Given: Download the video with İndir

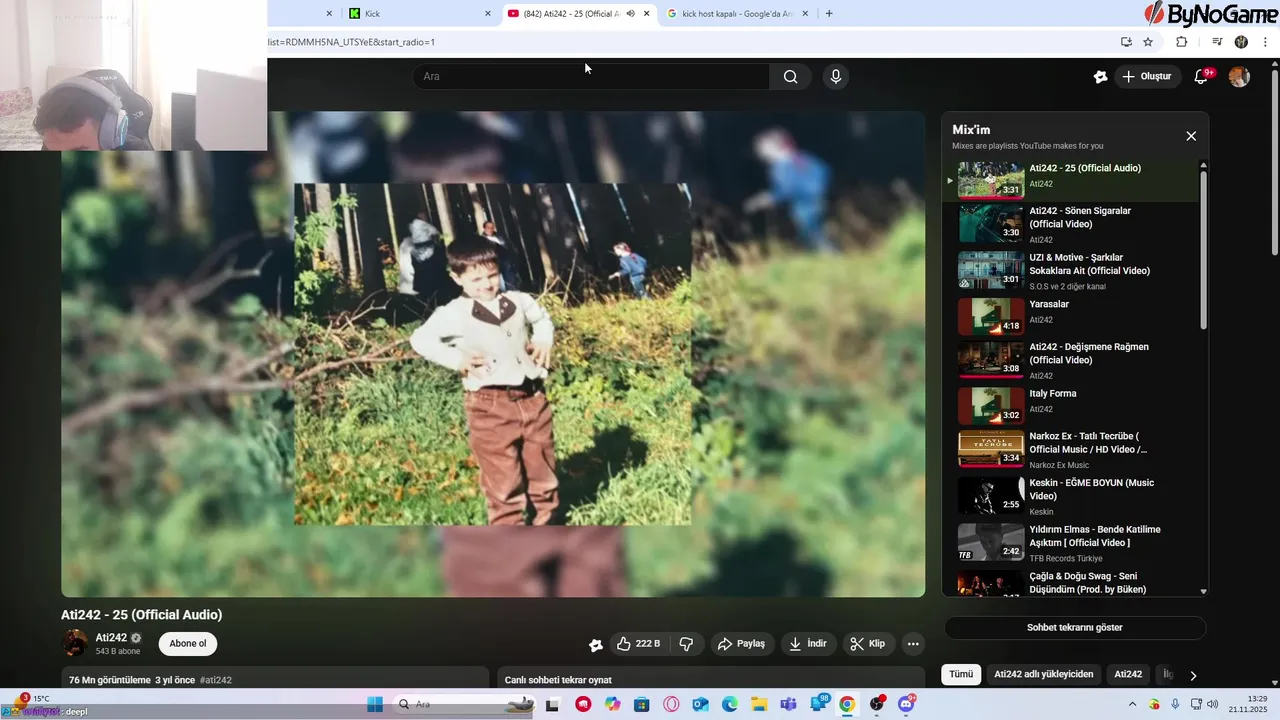Looking at the screenshot, I should pos(808,644).
